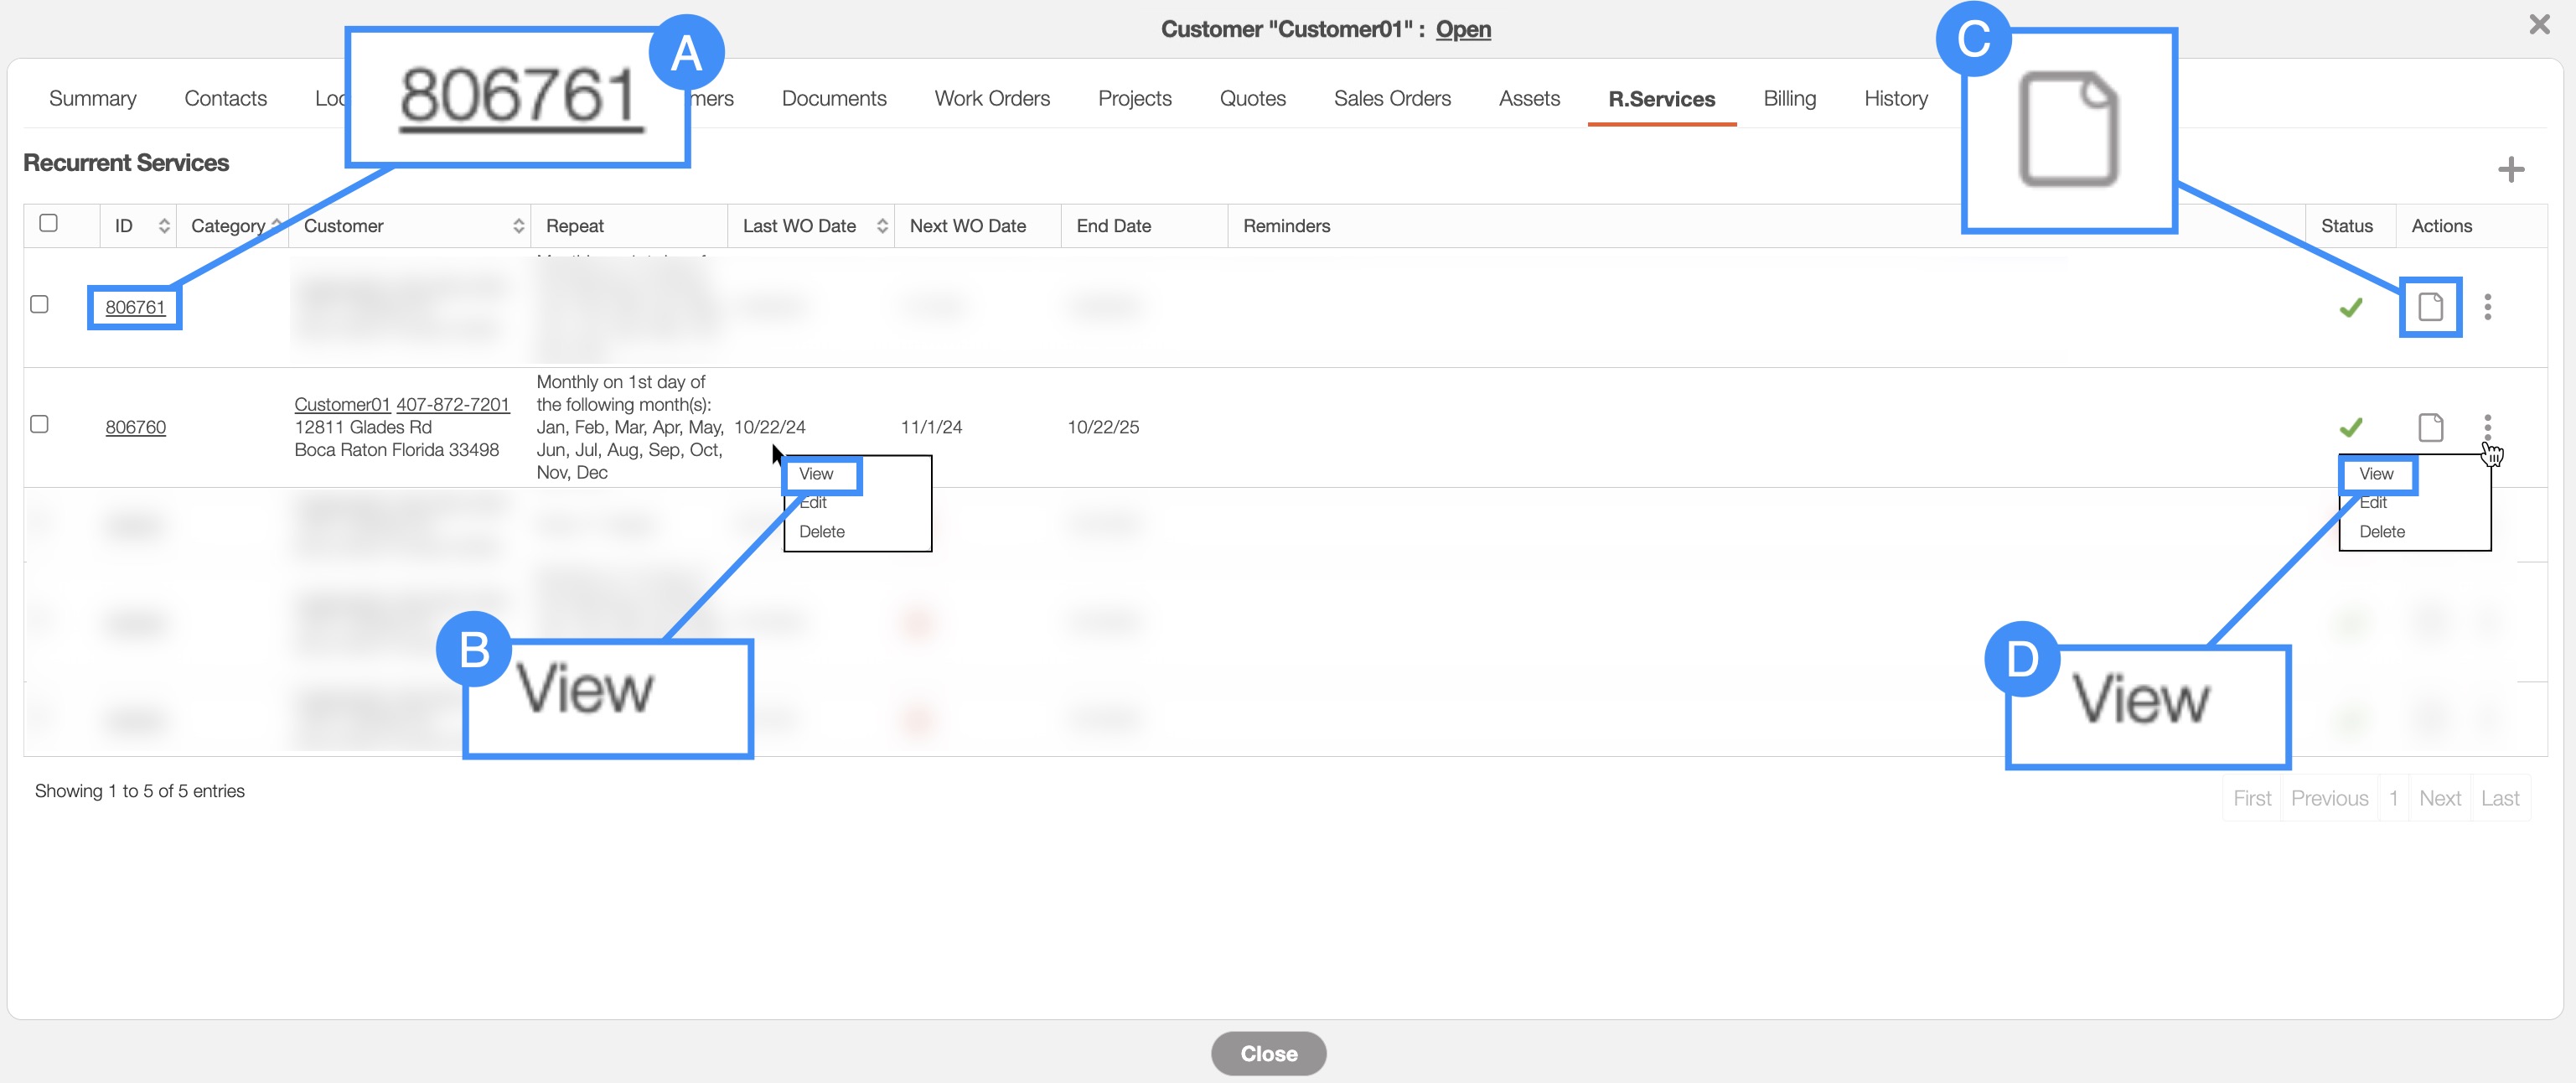Click the plus icon to add recurrent service
This screenshot has width=2576, height=1083.
click(2510, 170)
